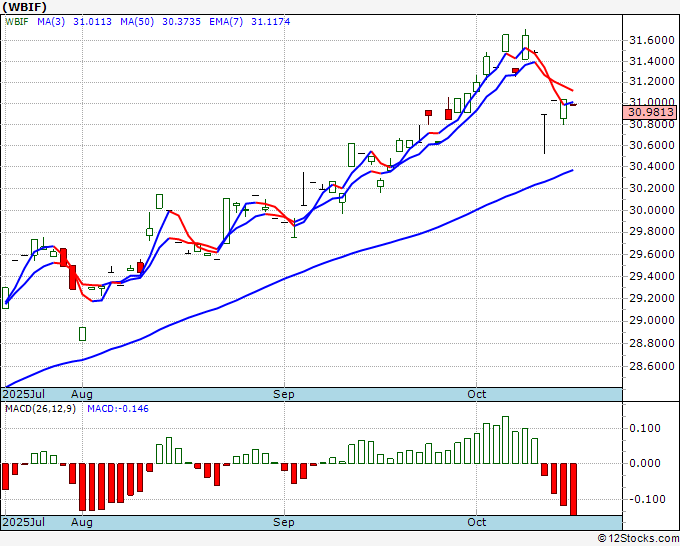Click the lowest green candlestick near 28.9

[82, 334]
